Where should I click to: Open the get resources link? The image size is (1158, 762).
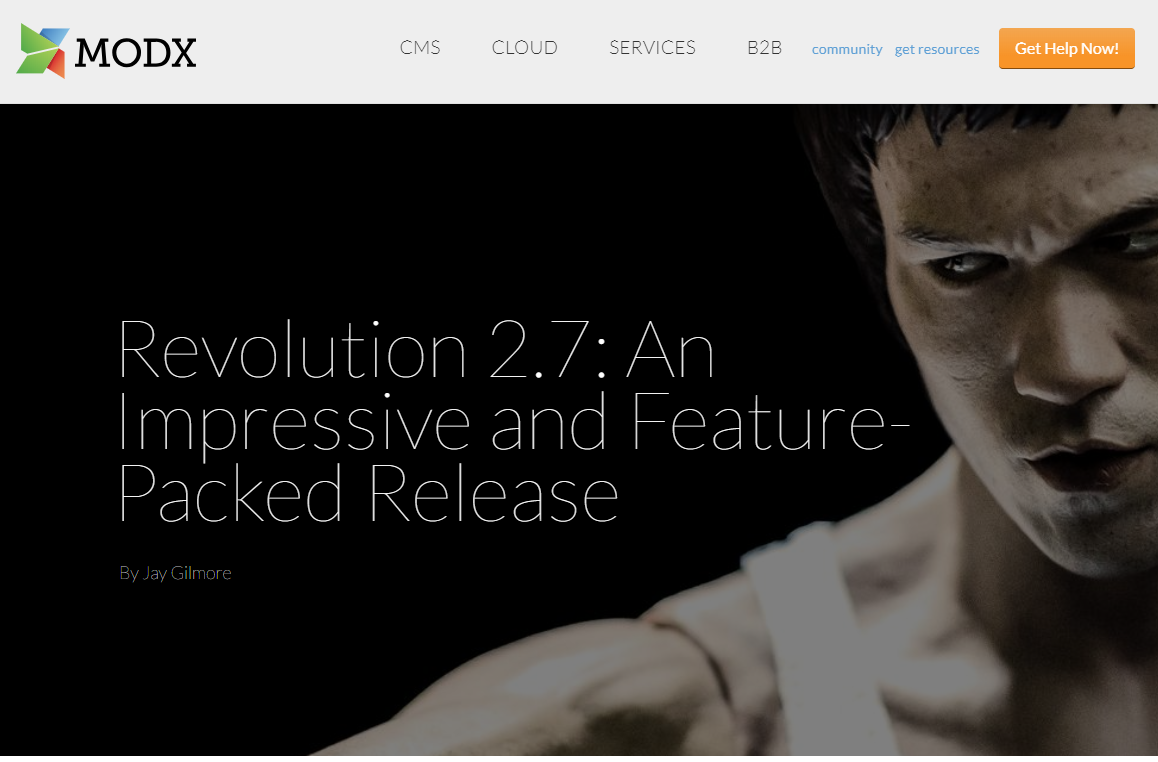936,49
